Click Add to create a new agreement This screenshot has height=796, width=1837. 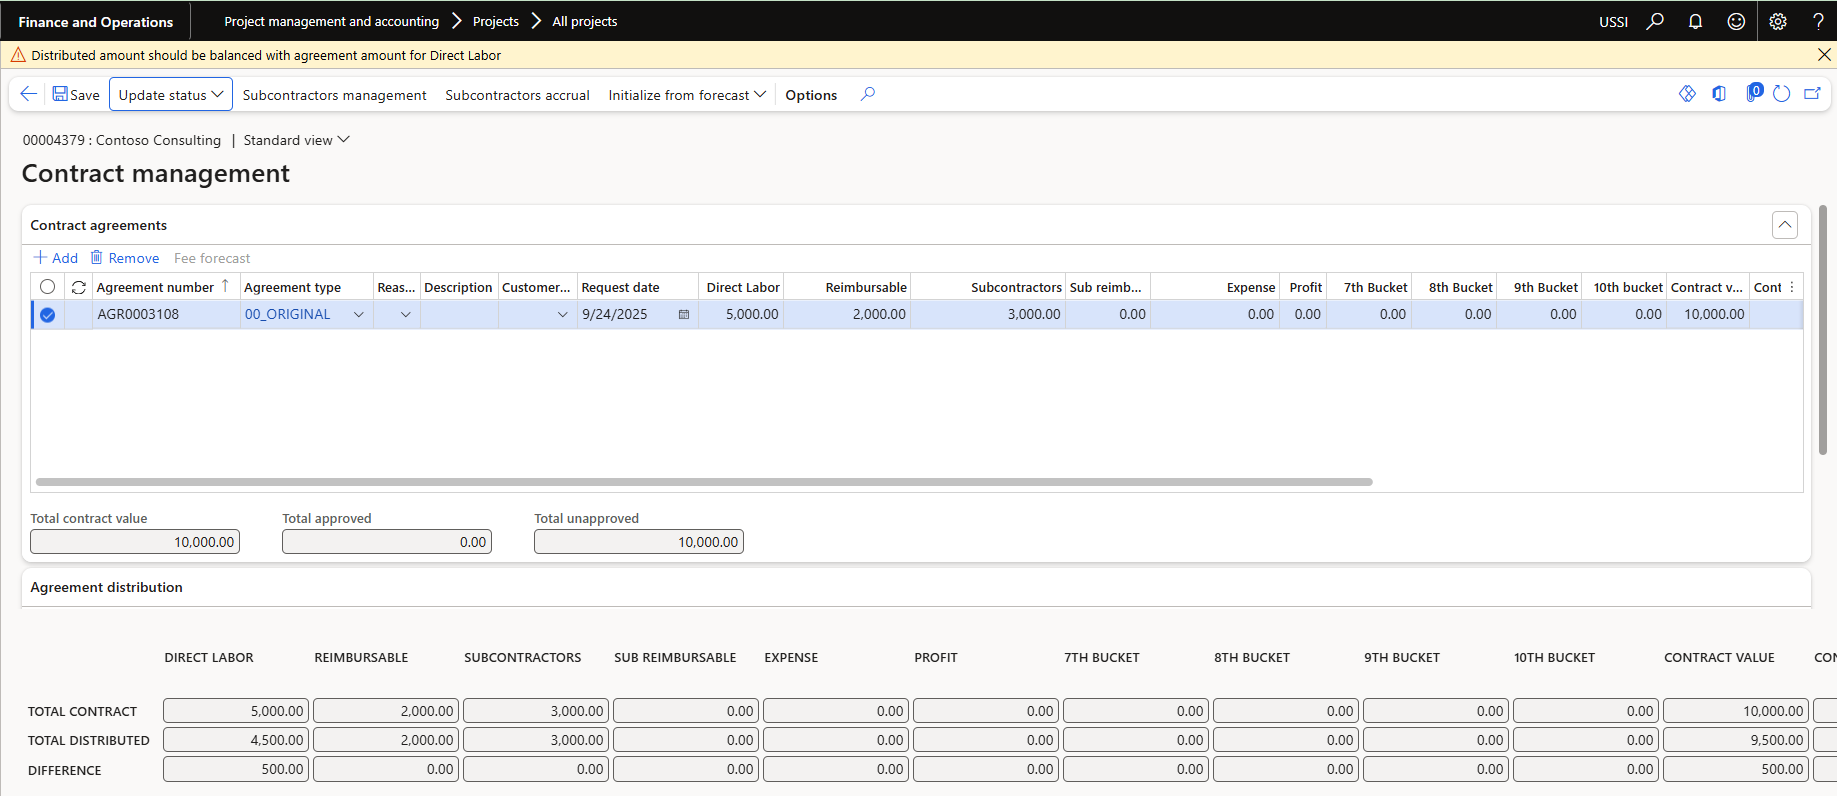(x=56, y=258)
